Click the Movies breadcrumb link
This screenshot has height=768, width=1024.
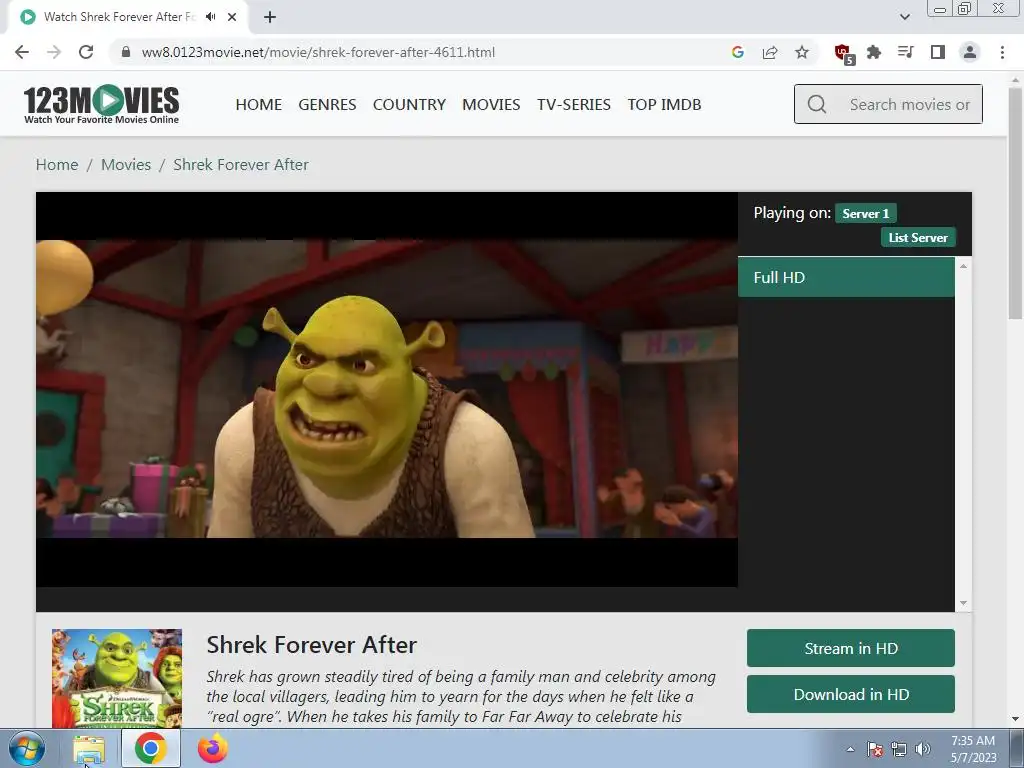pos(126,165)
